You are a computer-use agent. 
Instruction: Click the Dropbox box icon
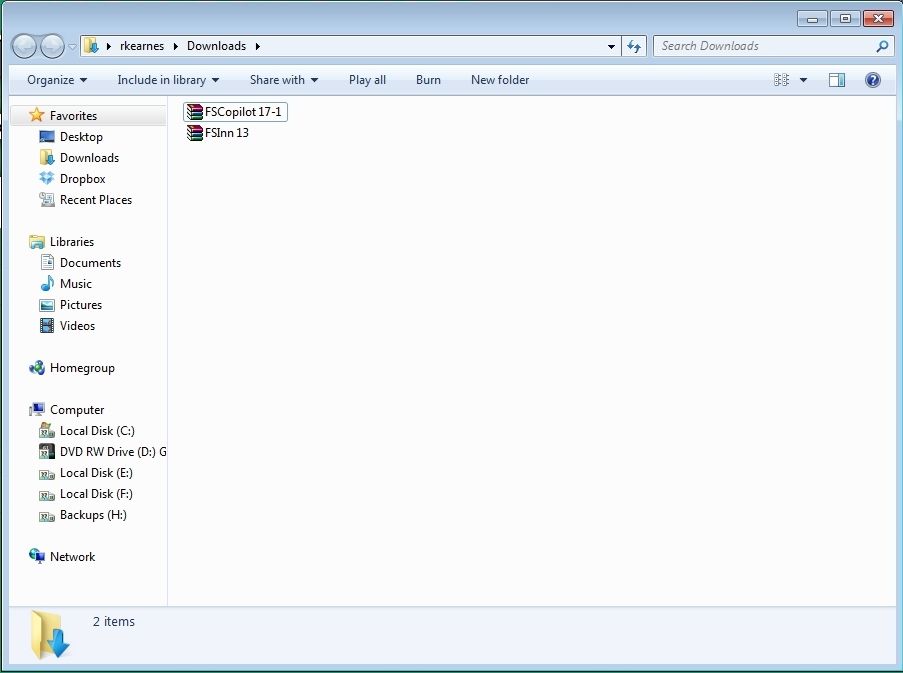point(47,178)
